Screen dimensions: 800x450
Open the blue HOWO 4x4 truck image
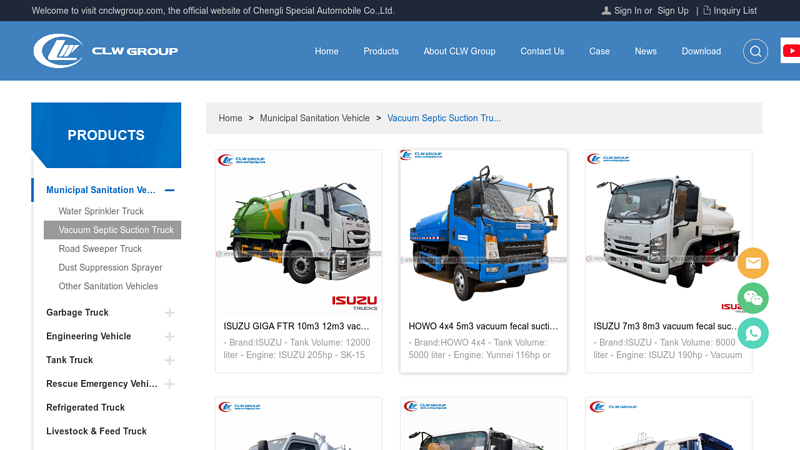coord(484,232)
